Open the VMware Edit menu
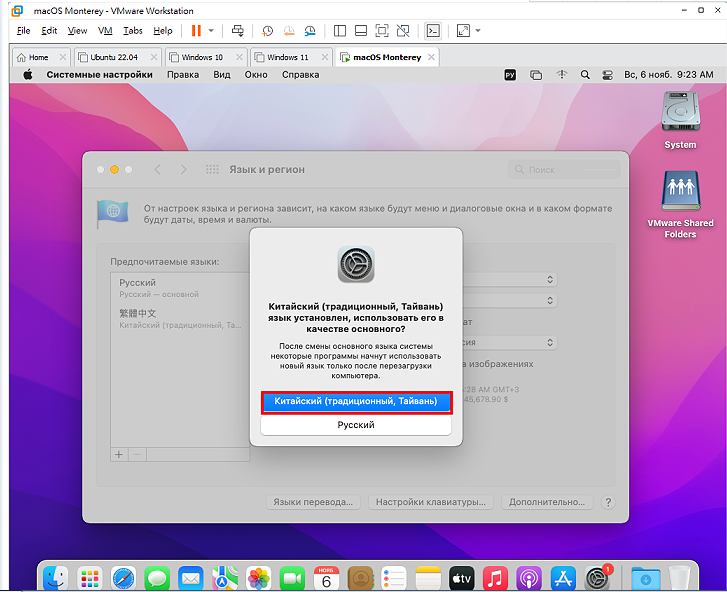The width and height of the screenshot is (727, 592). [x=49, y=31]
